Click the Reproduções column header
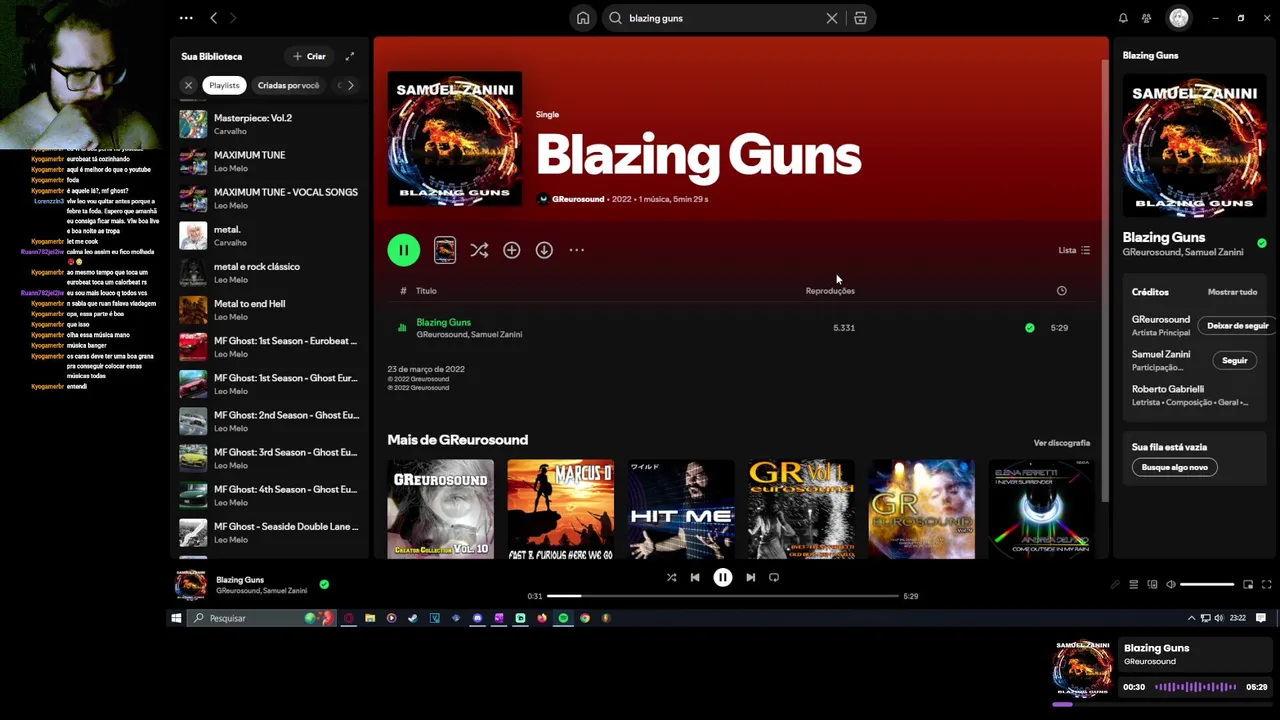This screenshot has width=1280, height=720. [830, 291]
